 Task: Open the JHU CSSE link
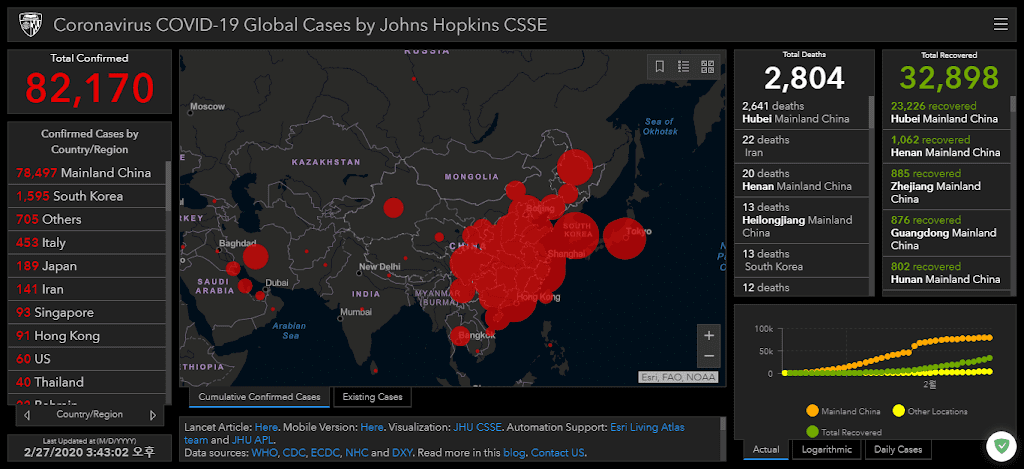click(477, 427)
